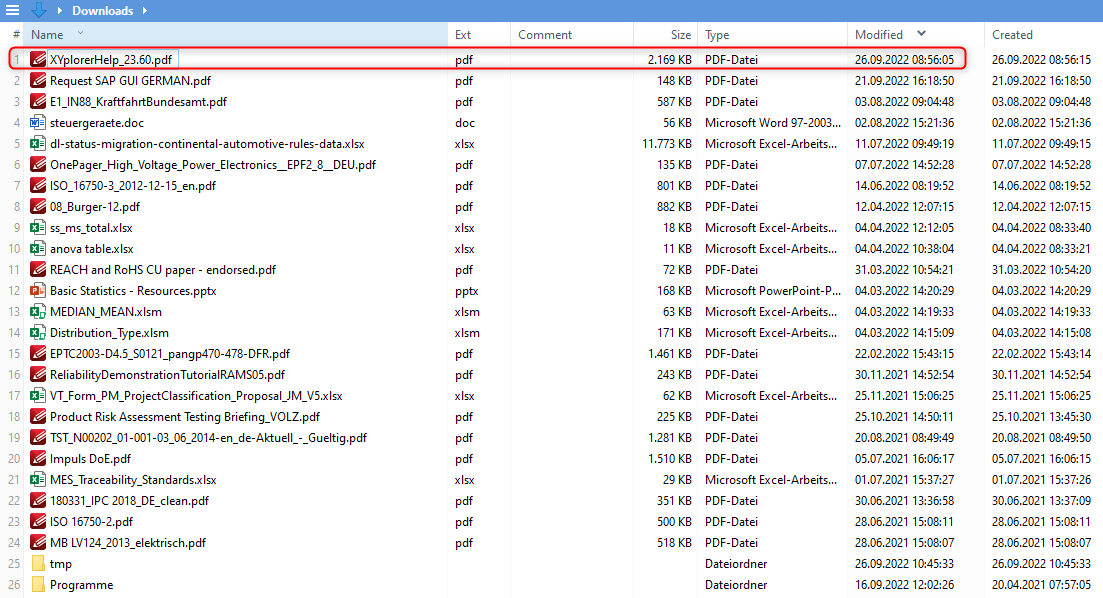Open the hamburger menu in address bar

pos(13,10)
